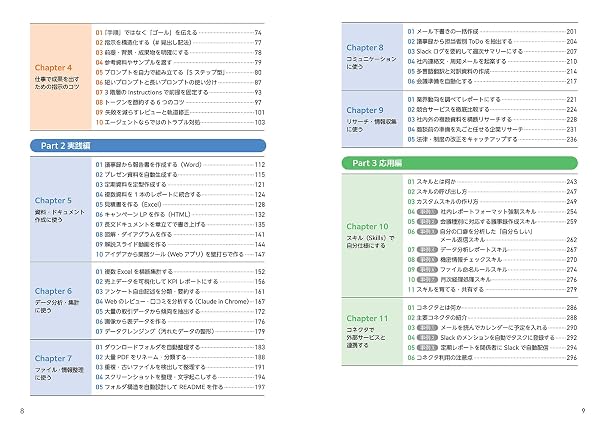Image resolution: width=606 pixels, height=430 pixels.
Task: Click the "Instructions" entry on page 93
Action: click(179, 92)
